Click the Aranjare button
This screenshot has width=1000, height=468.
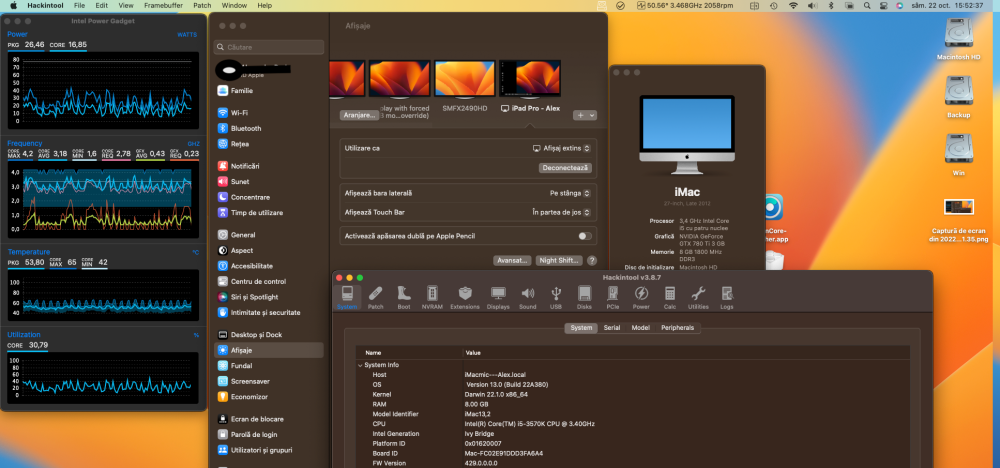[x=358, y=115]
